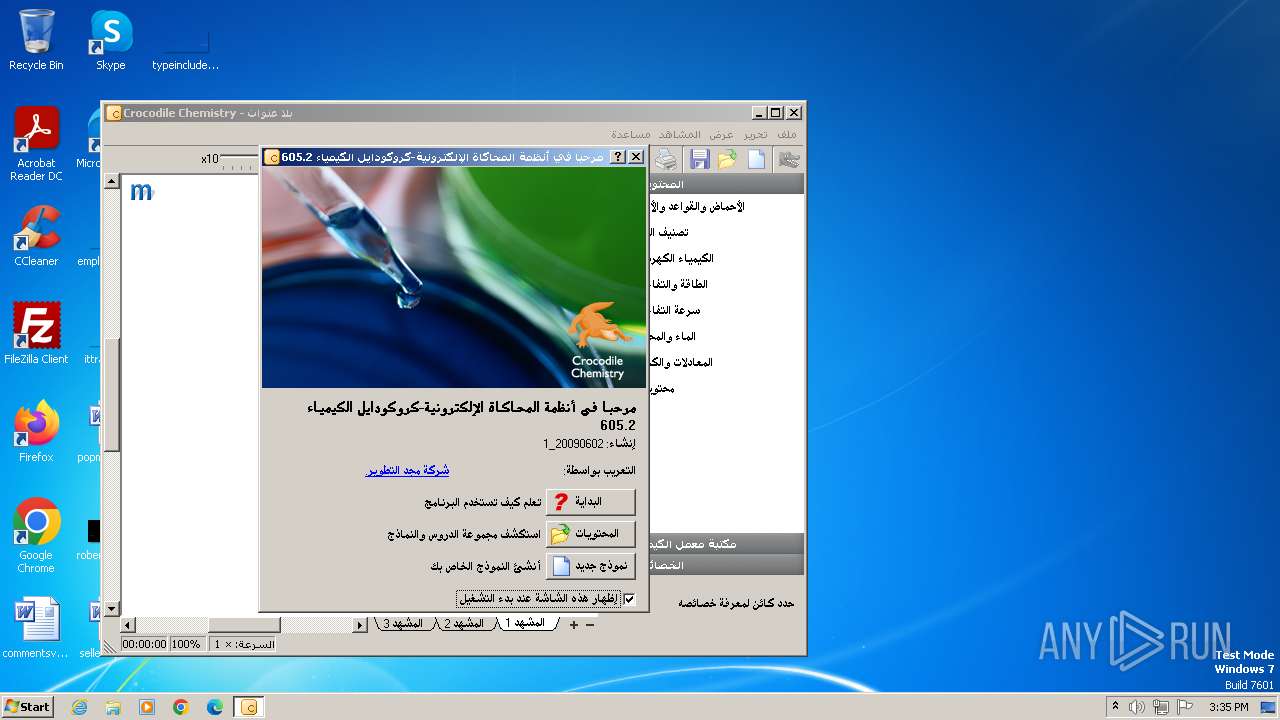Image resolution: width=1280 pixels, height=720 pixels.
Task: Click the نموذج جديد new model button
Action: (x=590, y=566)
